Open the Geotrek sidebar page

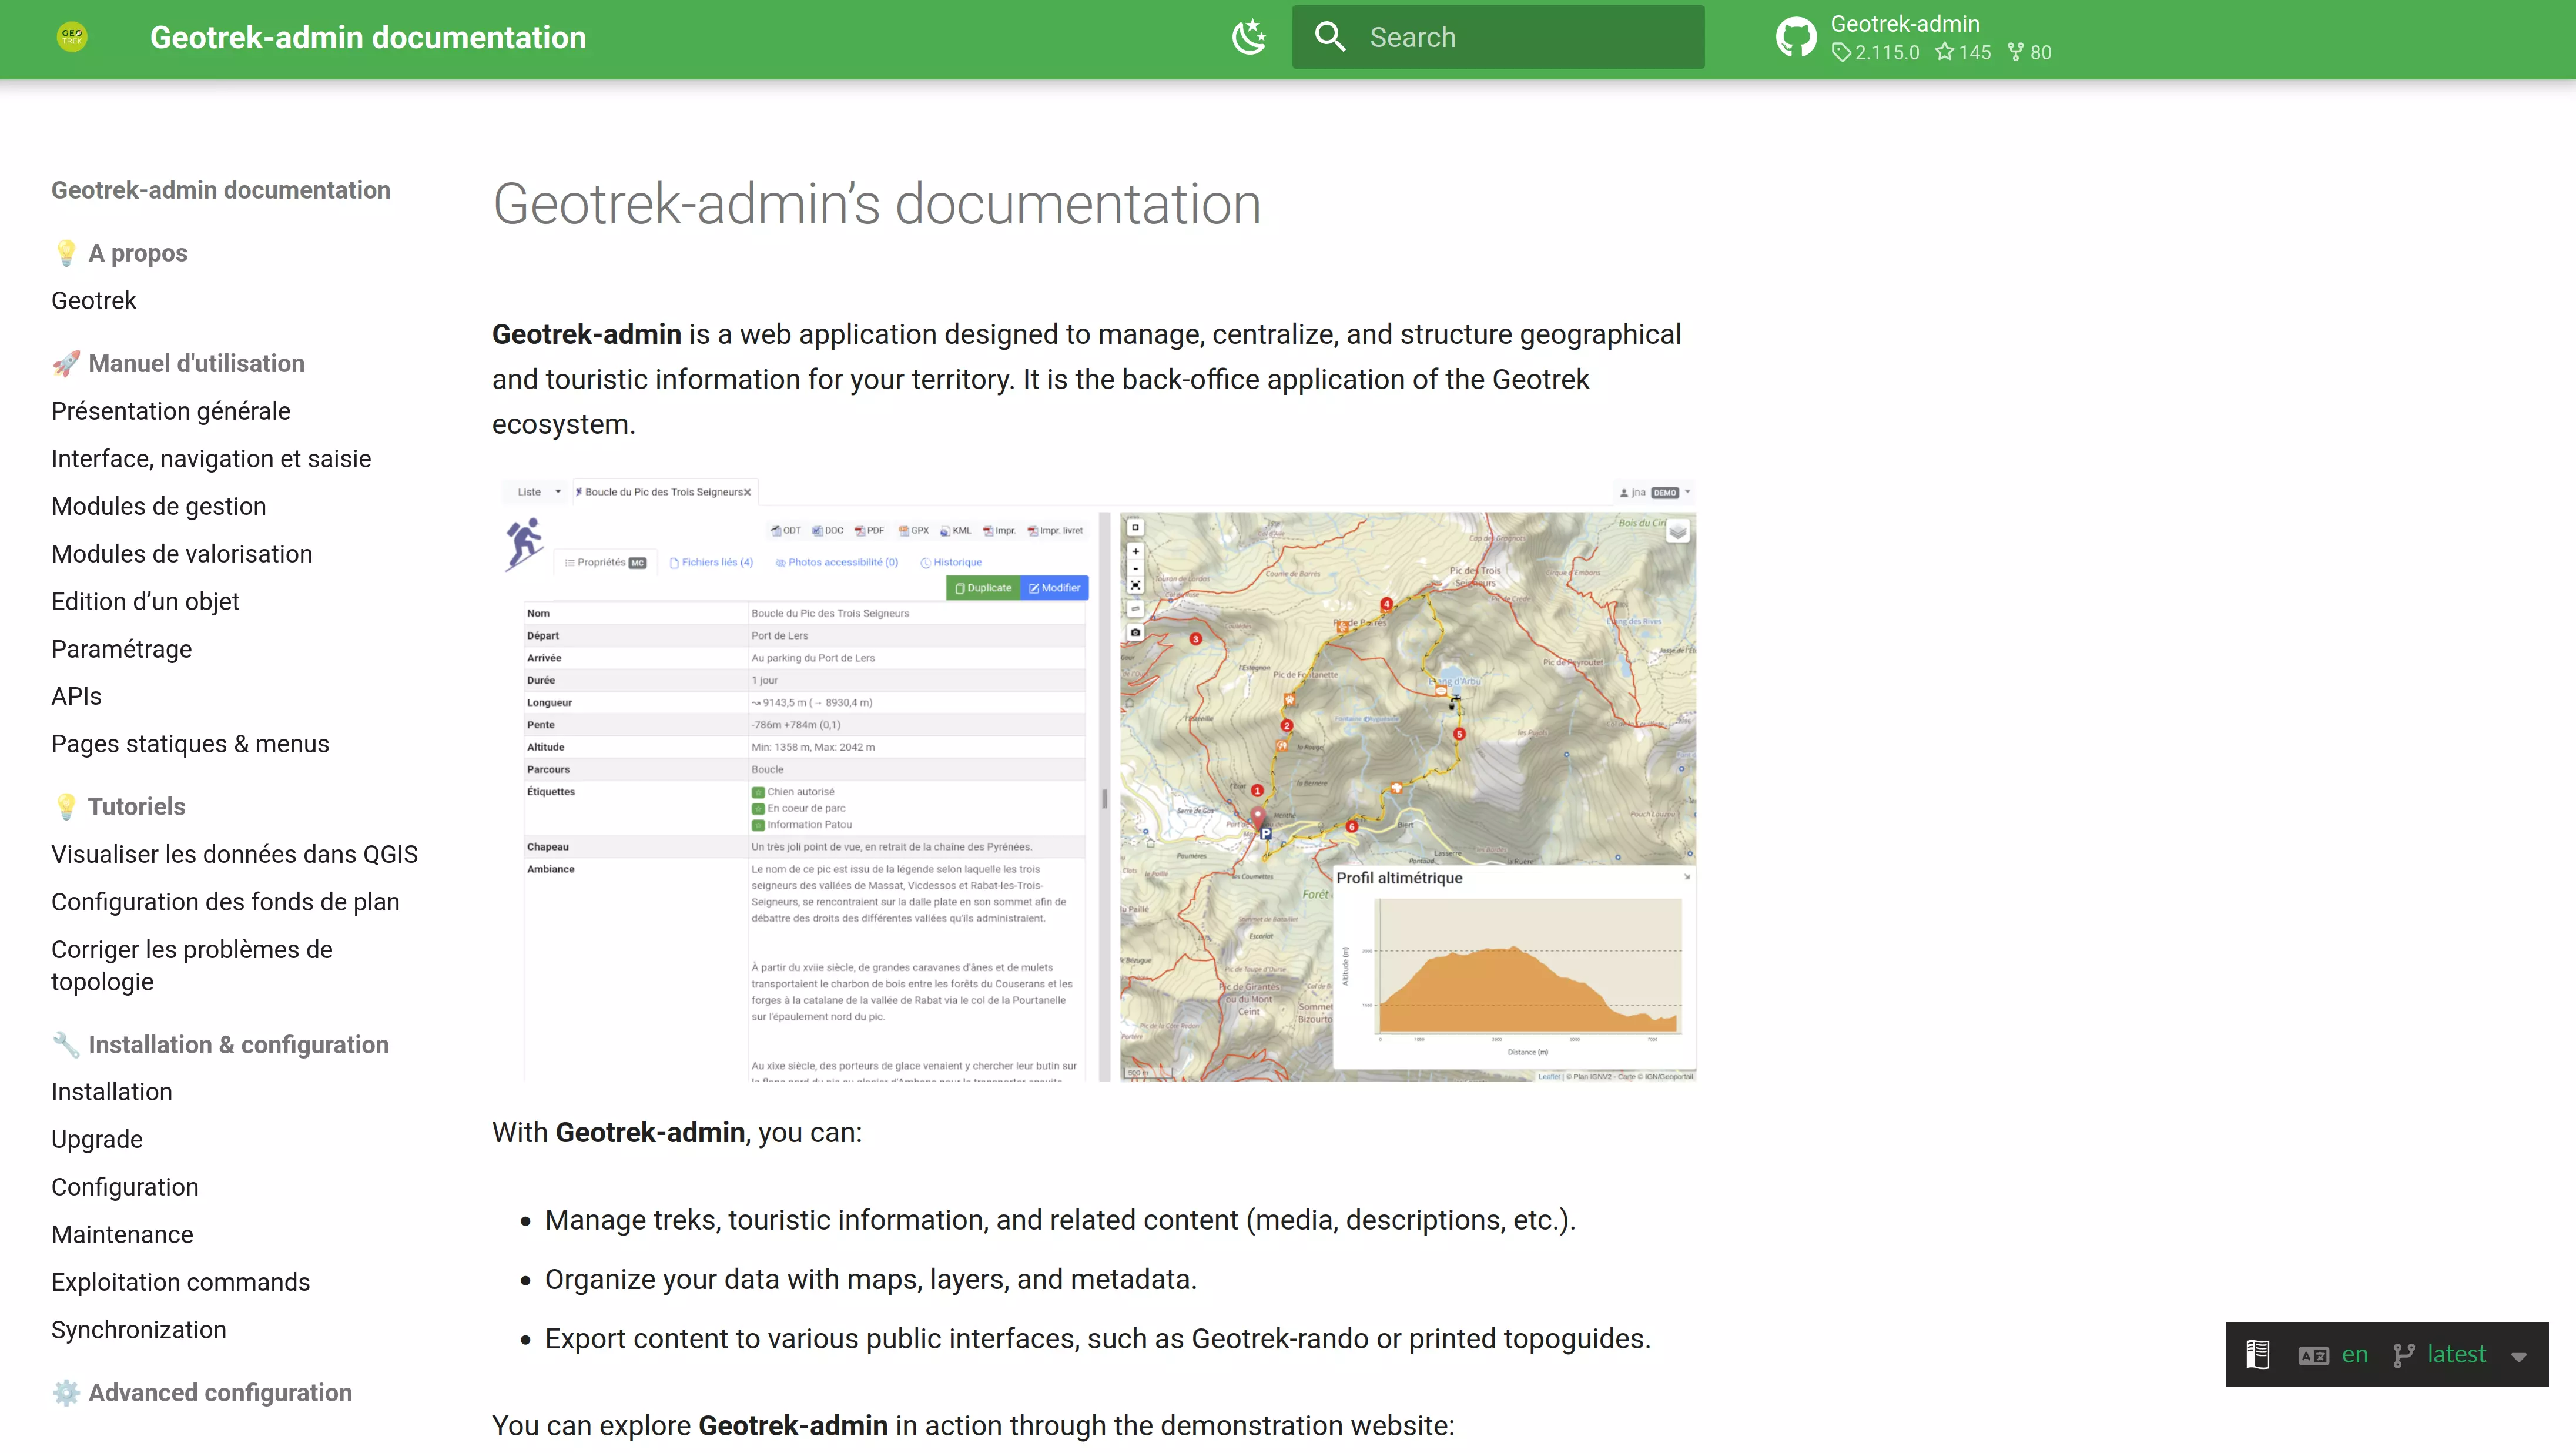pyautogui.click(x=94, y=301)
